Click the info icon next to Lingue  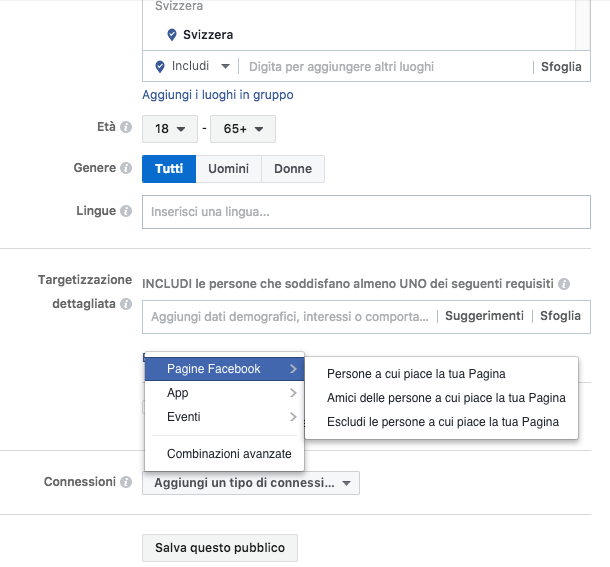coord(126,211)
